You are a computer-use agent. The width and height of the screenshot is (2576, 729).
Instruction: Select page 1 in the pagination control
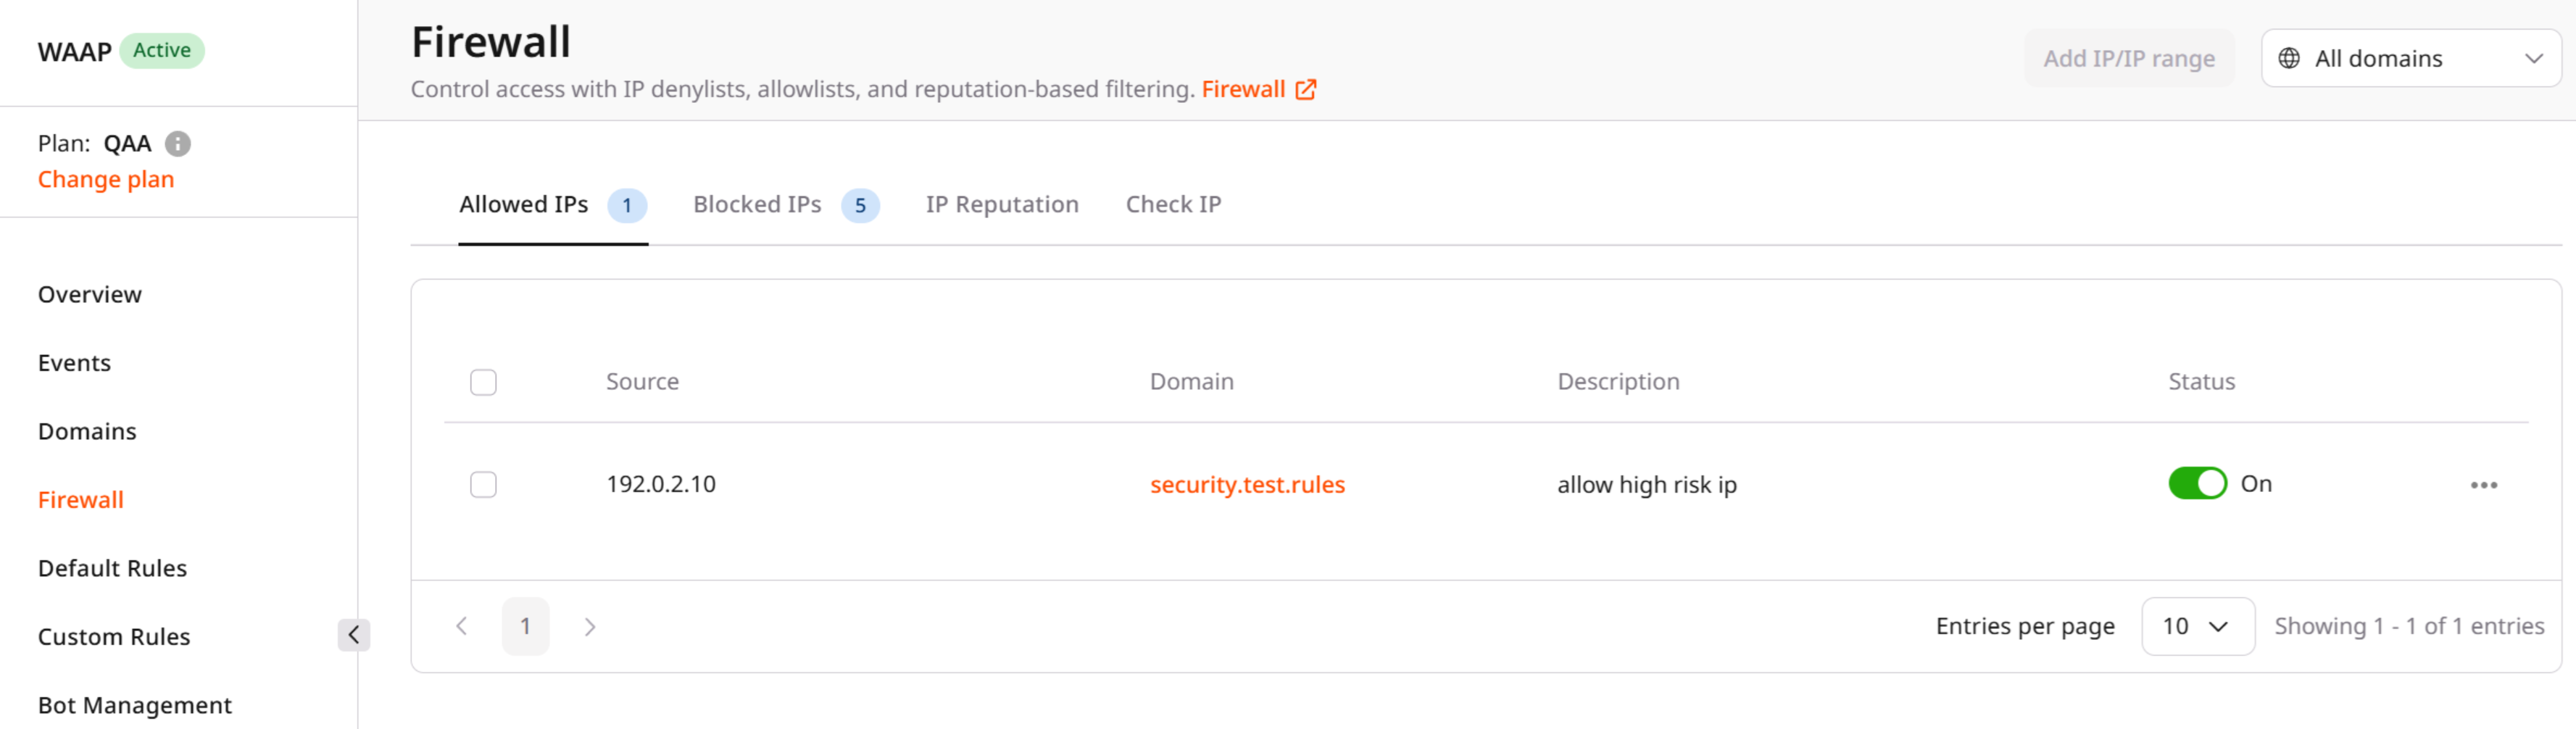525,626
